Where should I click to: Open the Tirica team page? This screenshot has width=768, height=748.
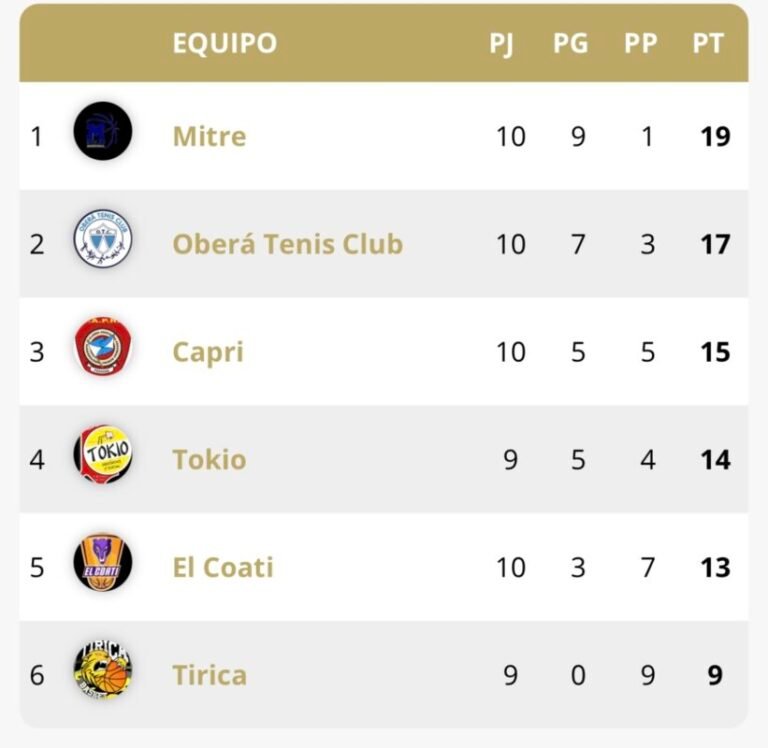[x=209, y=676]
